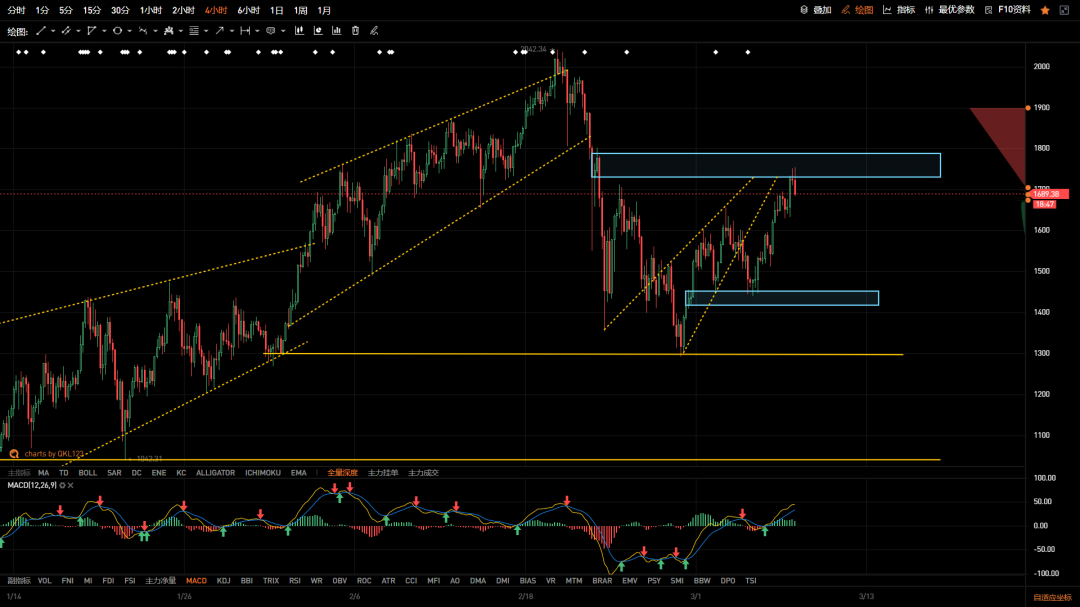
Task: Click the favorite star icon
Action: point(1045,10)
